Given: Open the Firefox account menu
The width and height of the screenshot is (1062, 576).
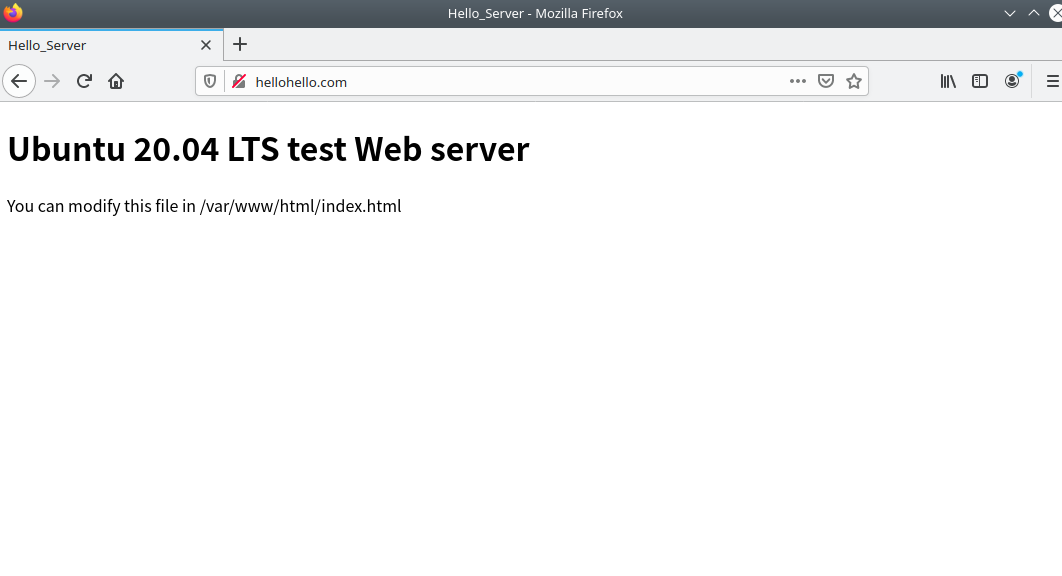Looking at the screenshot, I should coord(1012,81).
